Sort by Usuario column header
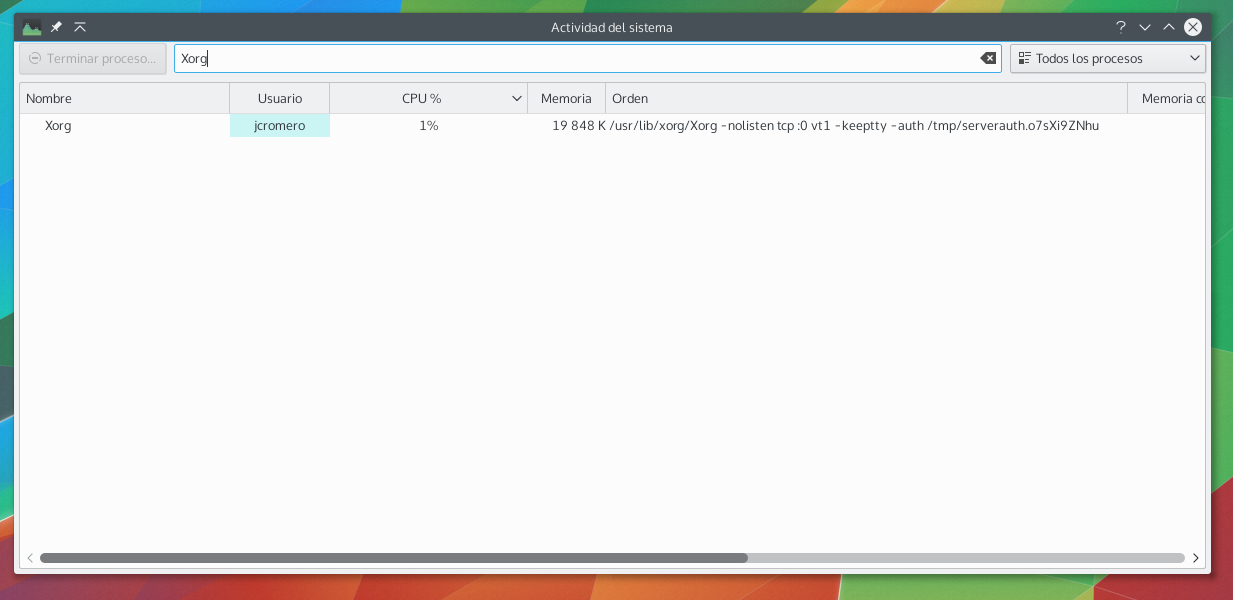This screenshot has width=1233, height=600. tap(280, 98)
